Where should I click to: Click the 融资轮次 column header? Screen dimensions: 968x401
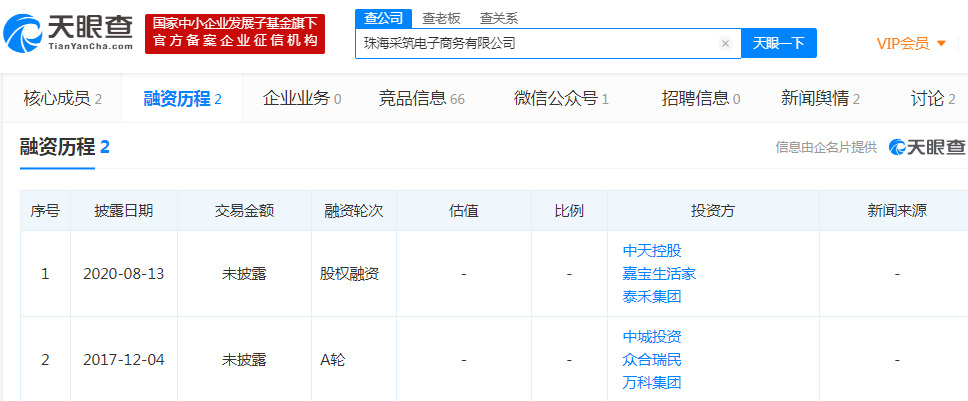(354, 210)
